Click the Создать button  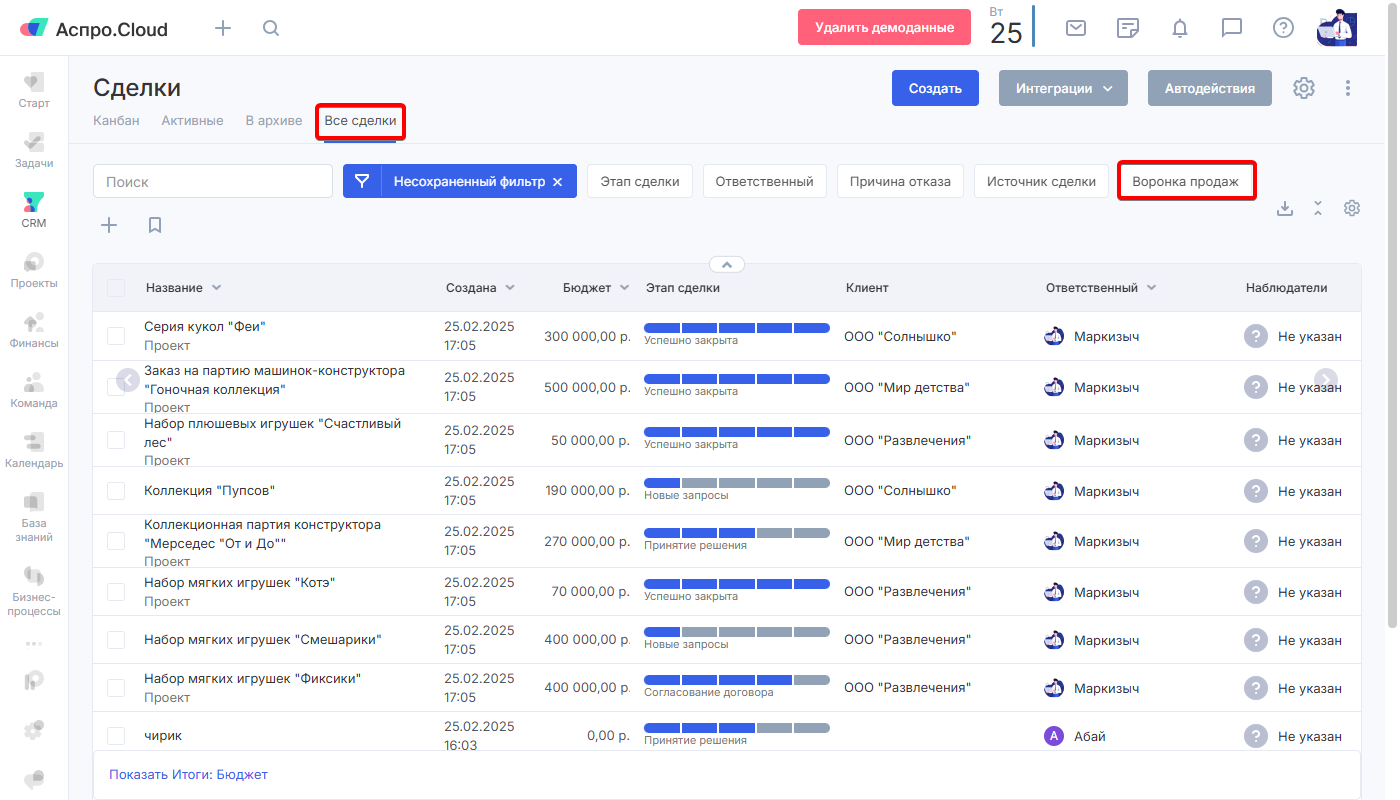(x=935, y=88)
